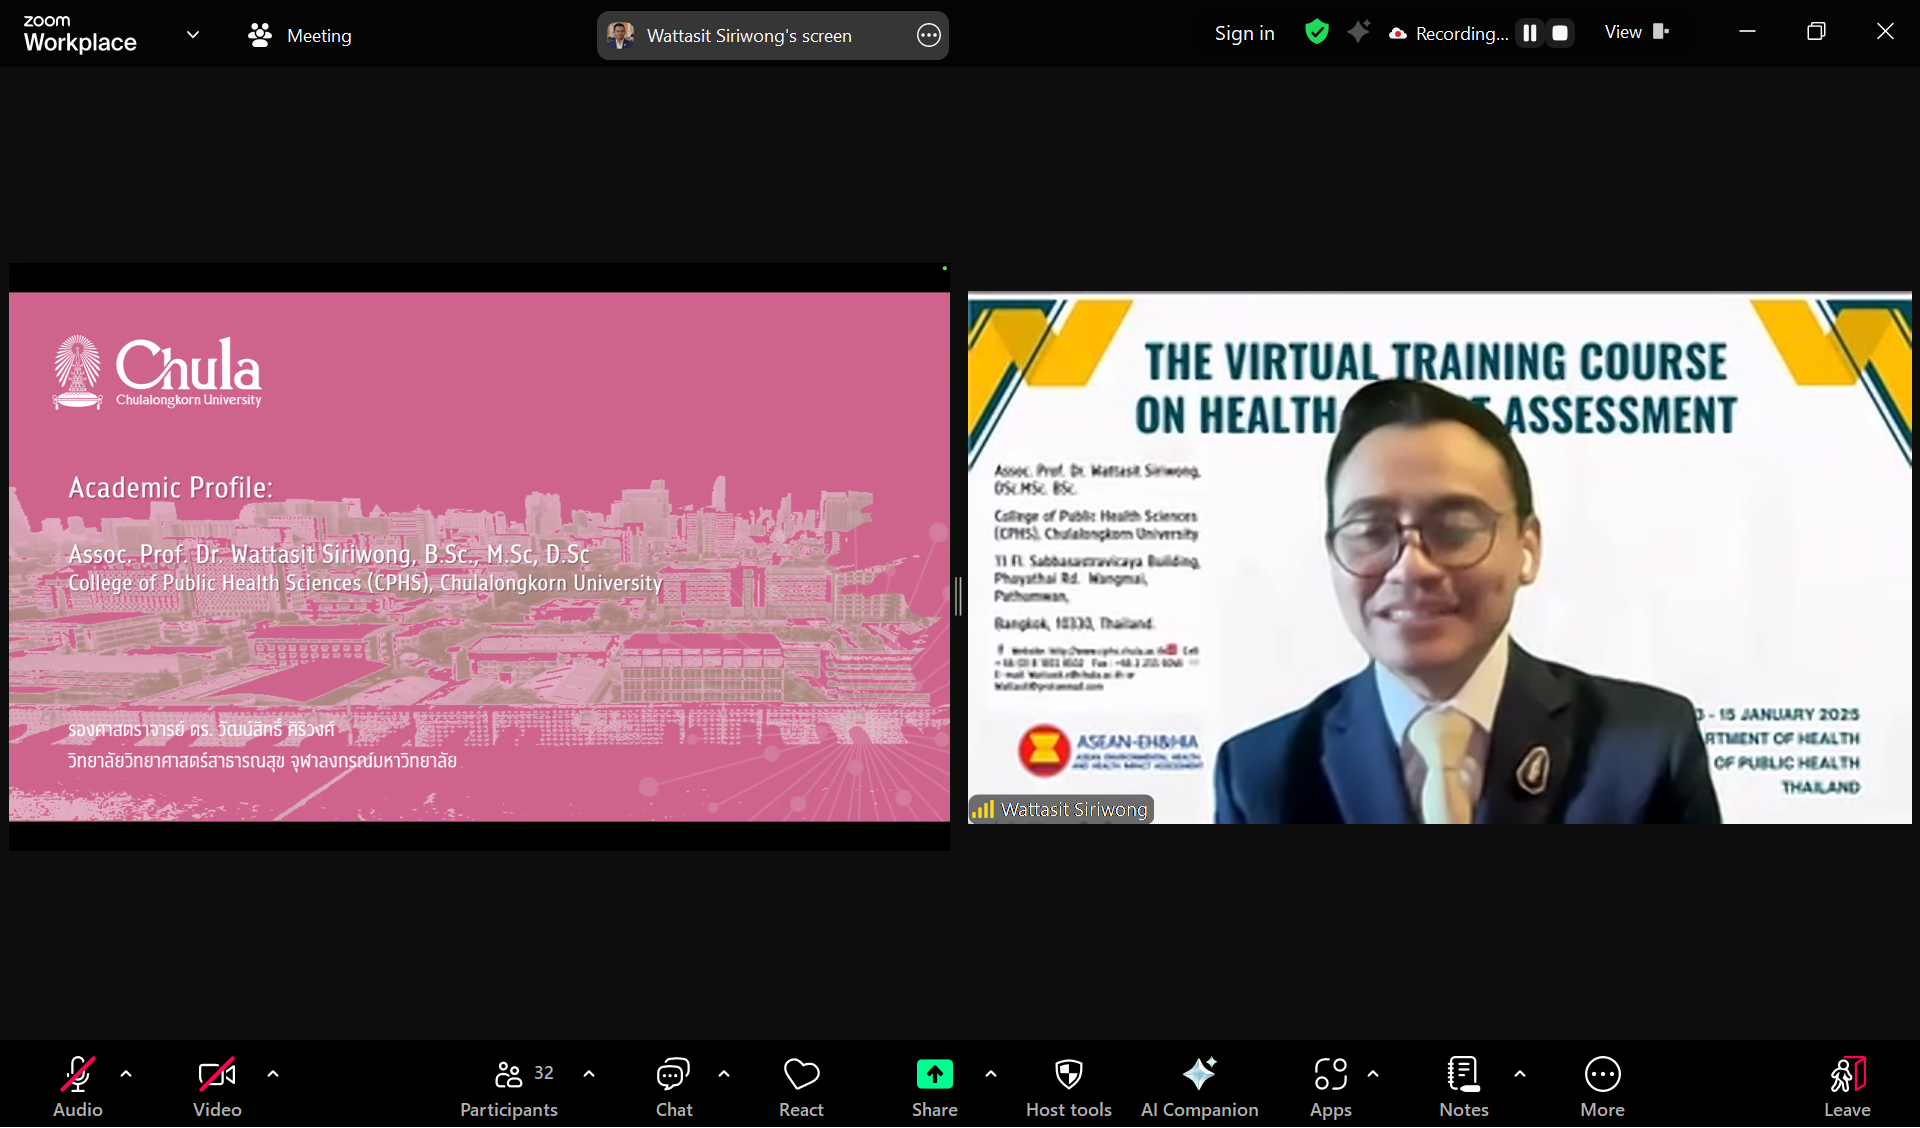Expand the video options caret
Viewport: 1920px width, 1128px height.
pyautogui.click(x=273, y=1074)
